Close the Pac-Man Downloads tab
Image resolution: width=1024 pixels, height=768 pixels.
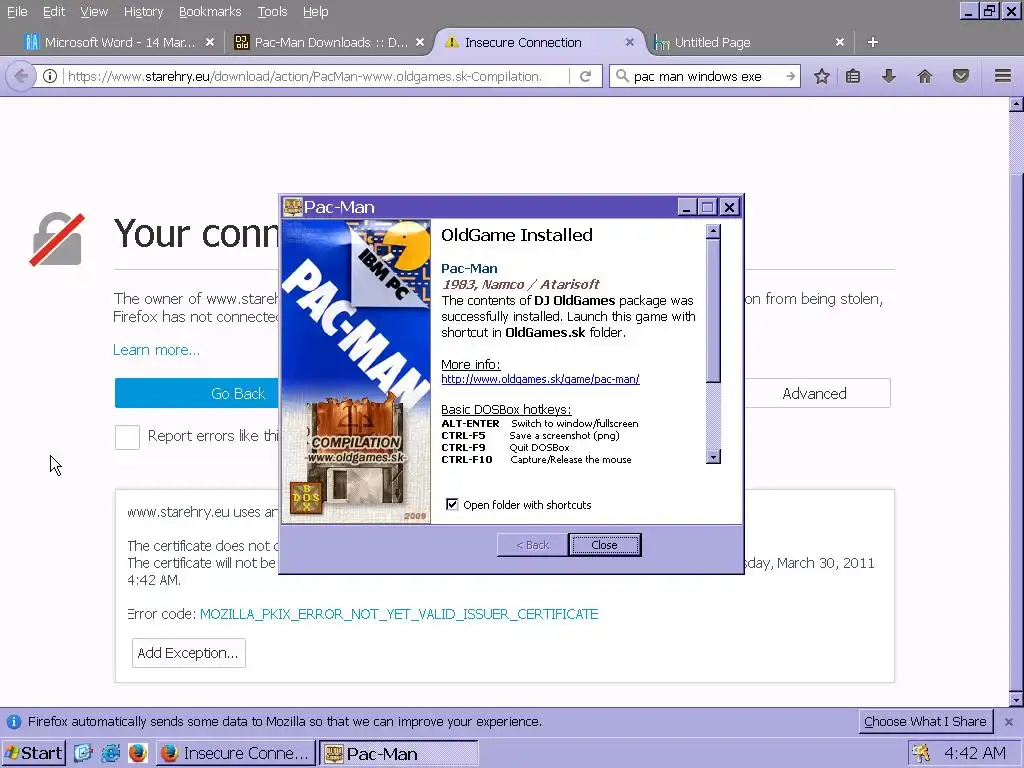(x=420, y=42)
